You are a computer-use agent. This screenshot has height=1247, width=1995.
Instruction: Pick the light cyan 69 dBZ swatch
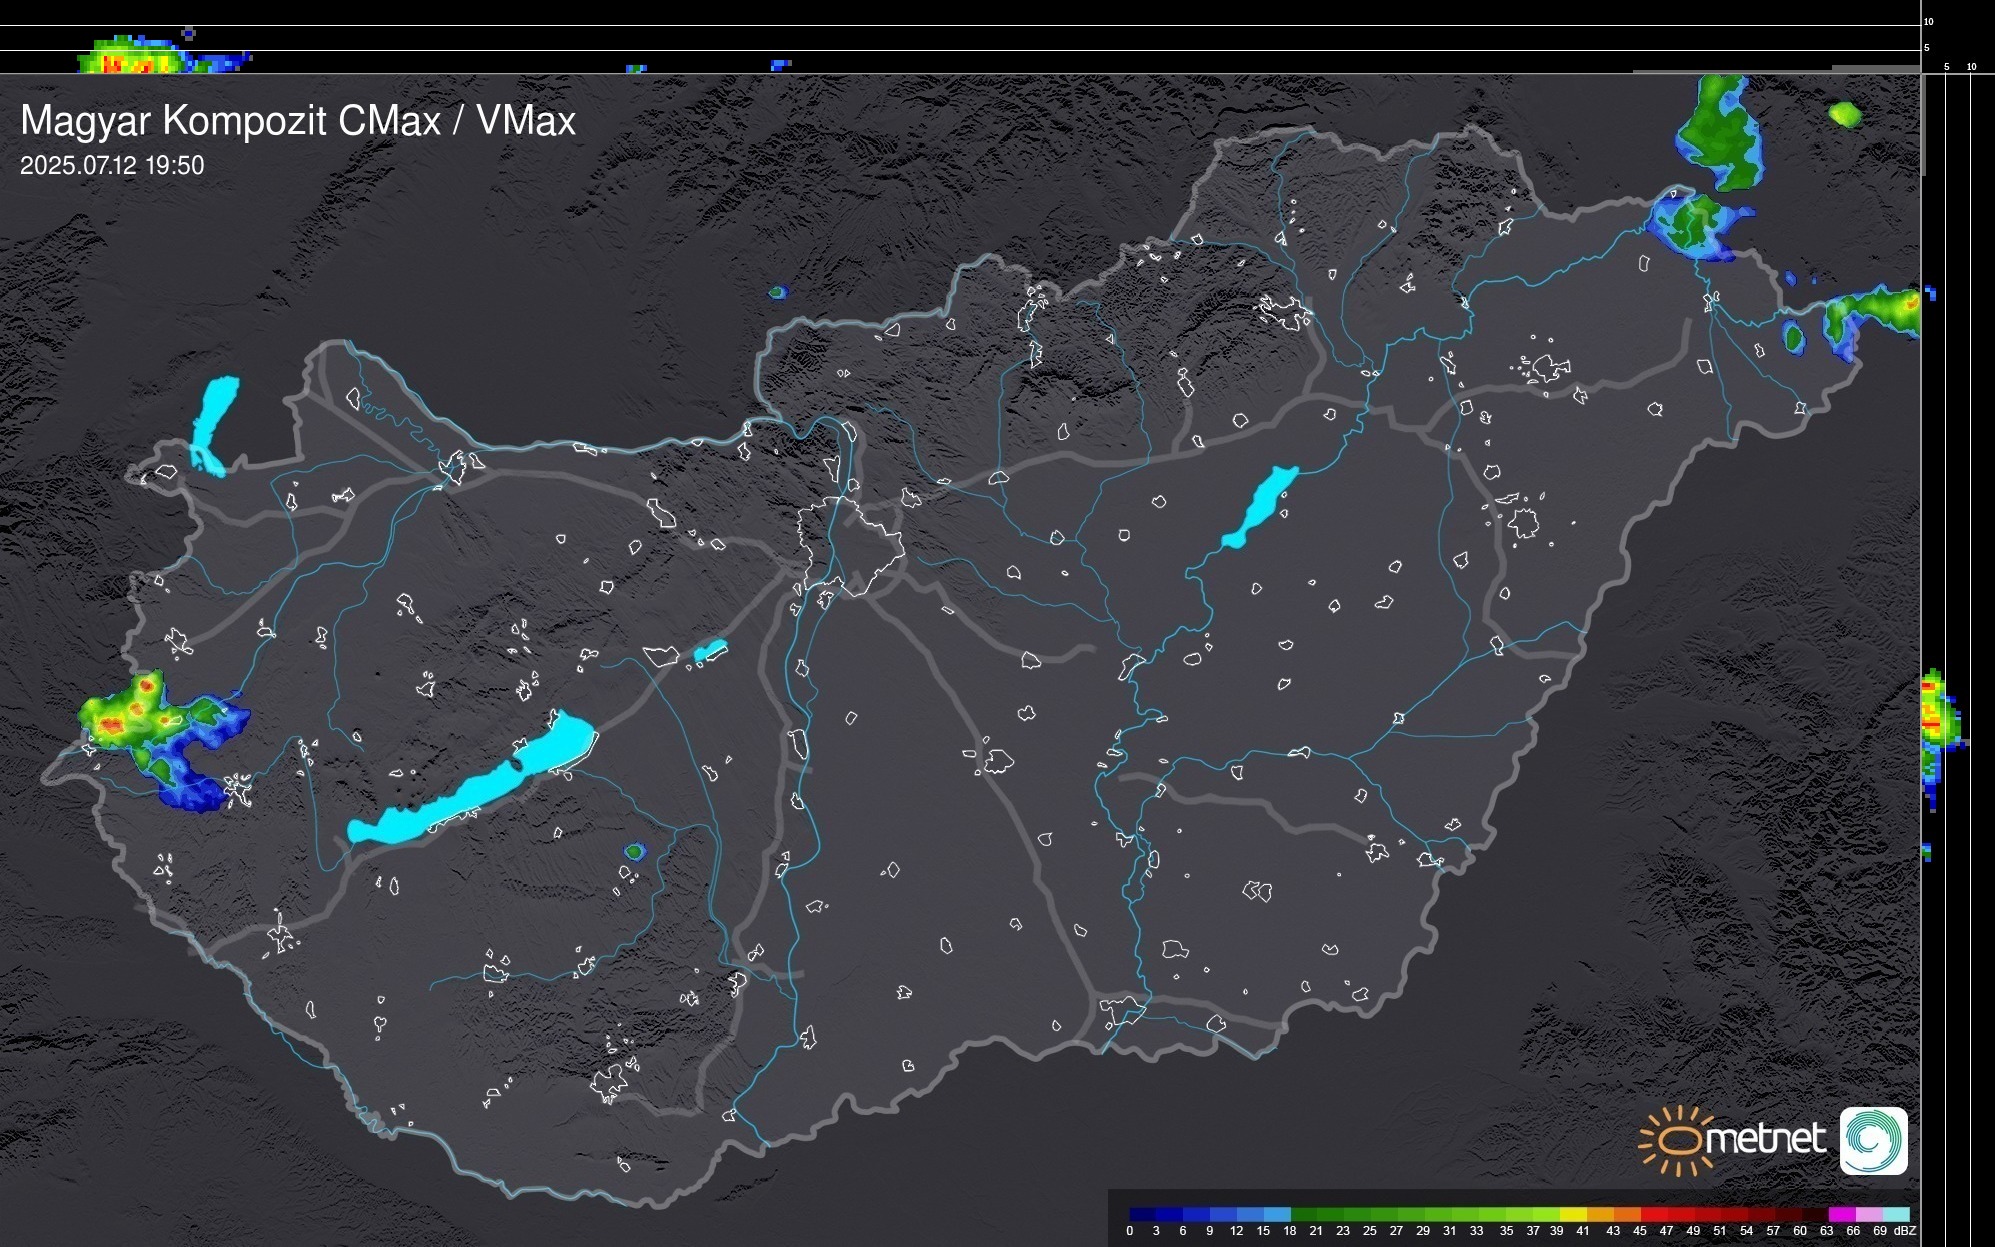point(1895,1214)
